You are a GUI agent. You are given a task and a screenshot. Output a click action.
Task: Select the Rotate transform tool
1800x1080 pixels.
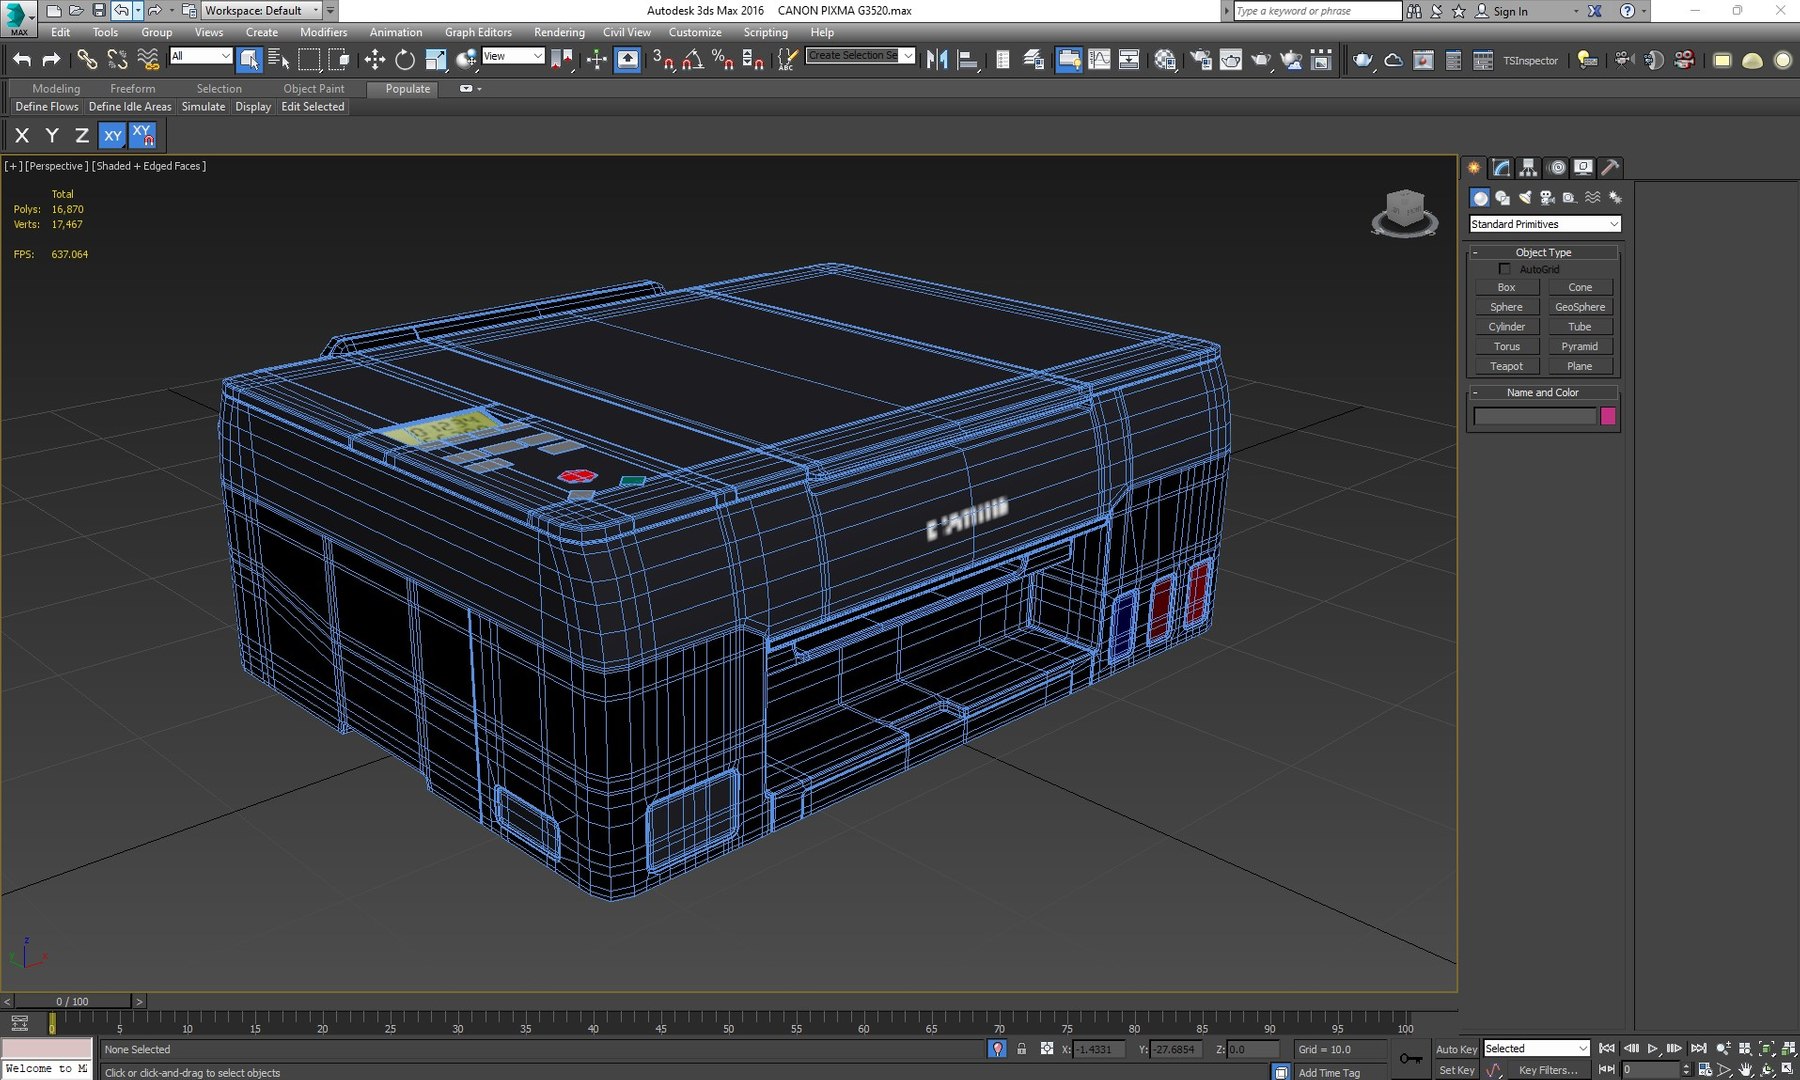[x=405, y=60]
